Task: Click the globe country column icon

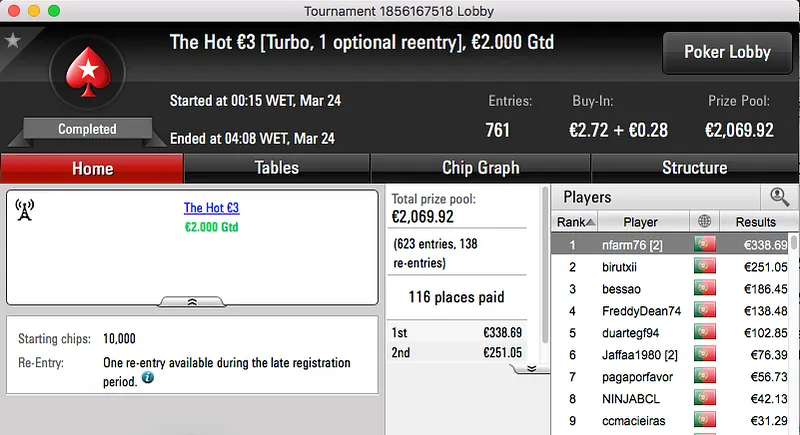Action: [705, 221]
